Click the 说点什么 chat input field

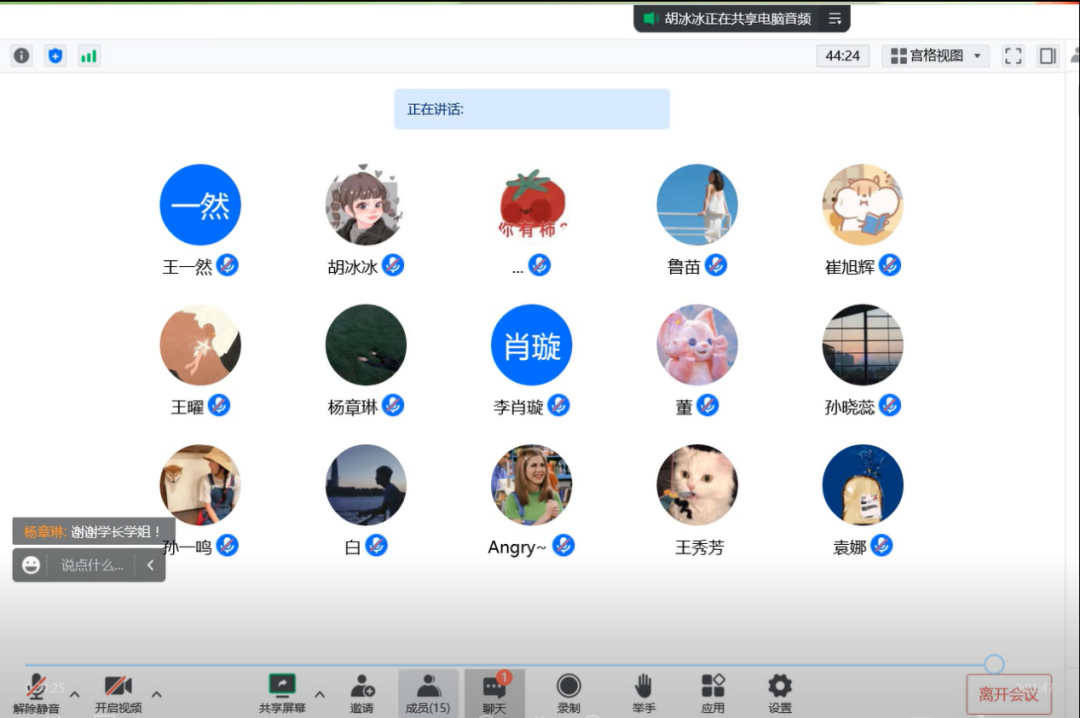pyautogui.click(x=92, y=565)
